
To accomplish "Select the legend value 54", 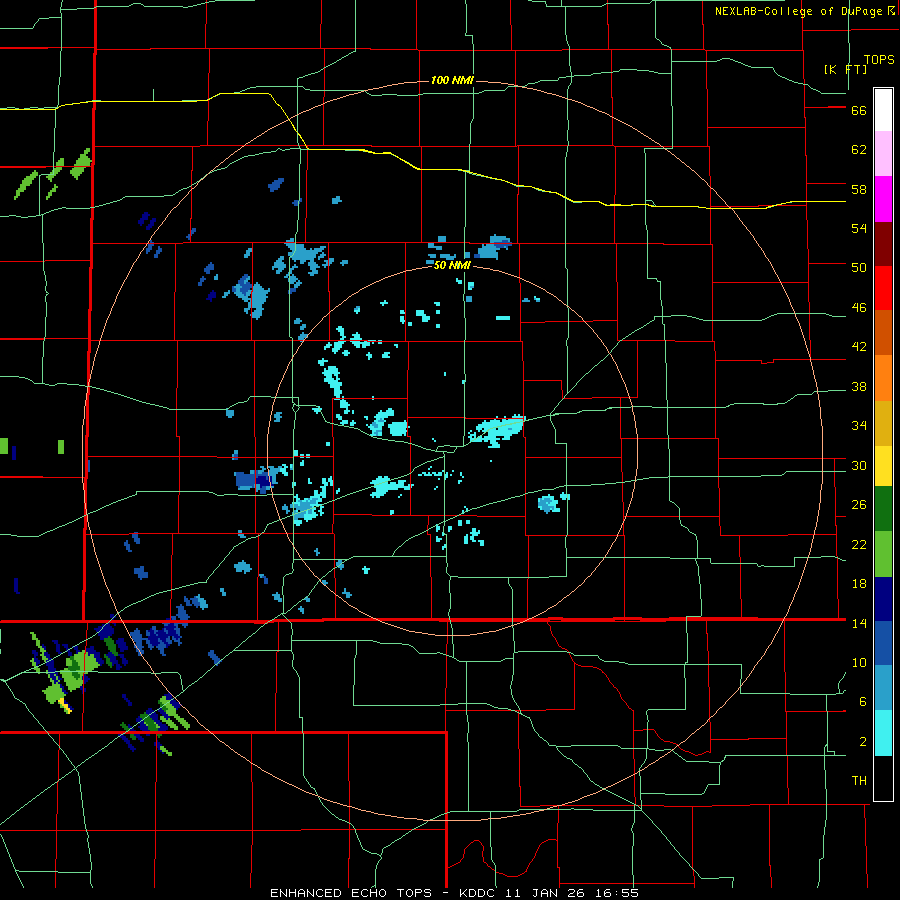I will tap(859, 228).
